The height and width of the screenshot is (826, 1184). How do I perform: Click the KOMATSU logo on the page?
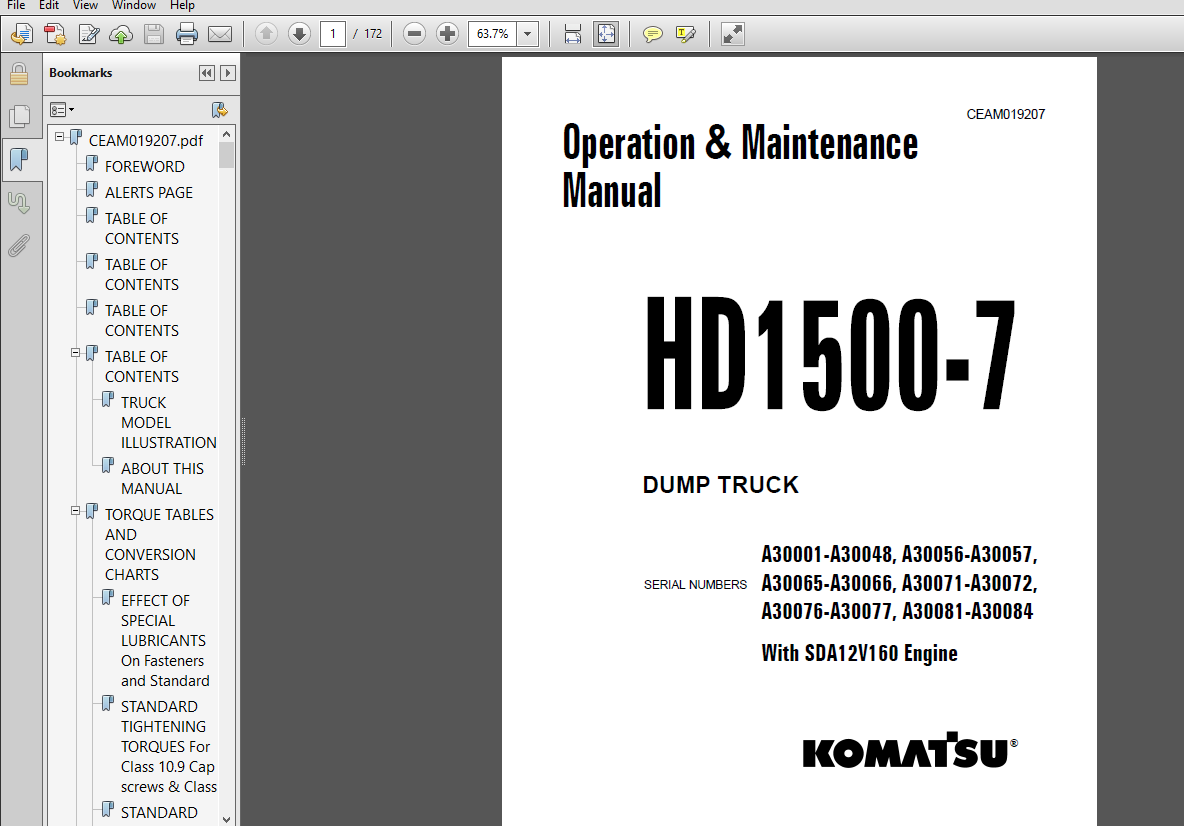(x=910, y=750)
